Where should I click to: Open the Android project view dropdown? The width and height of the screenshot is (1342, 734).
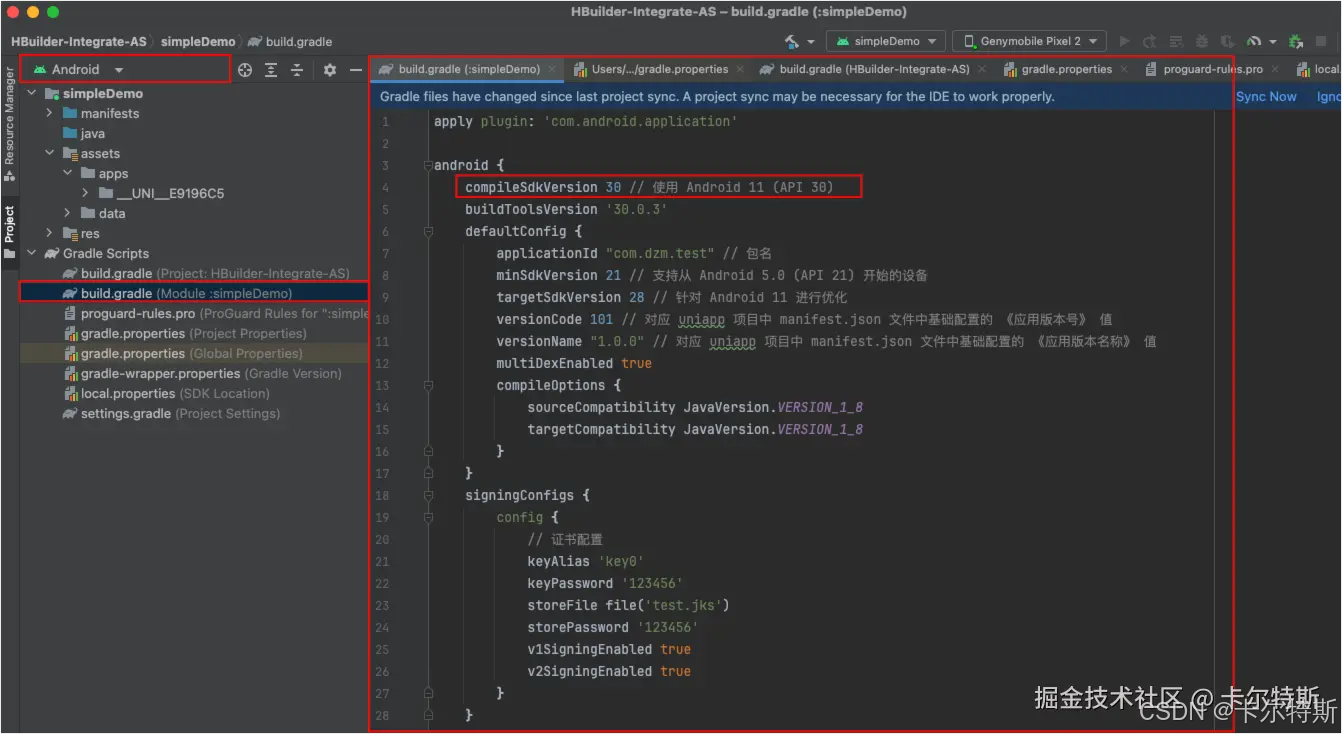(x=78, y=69)
